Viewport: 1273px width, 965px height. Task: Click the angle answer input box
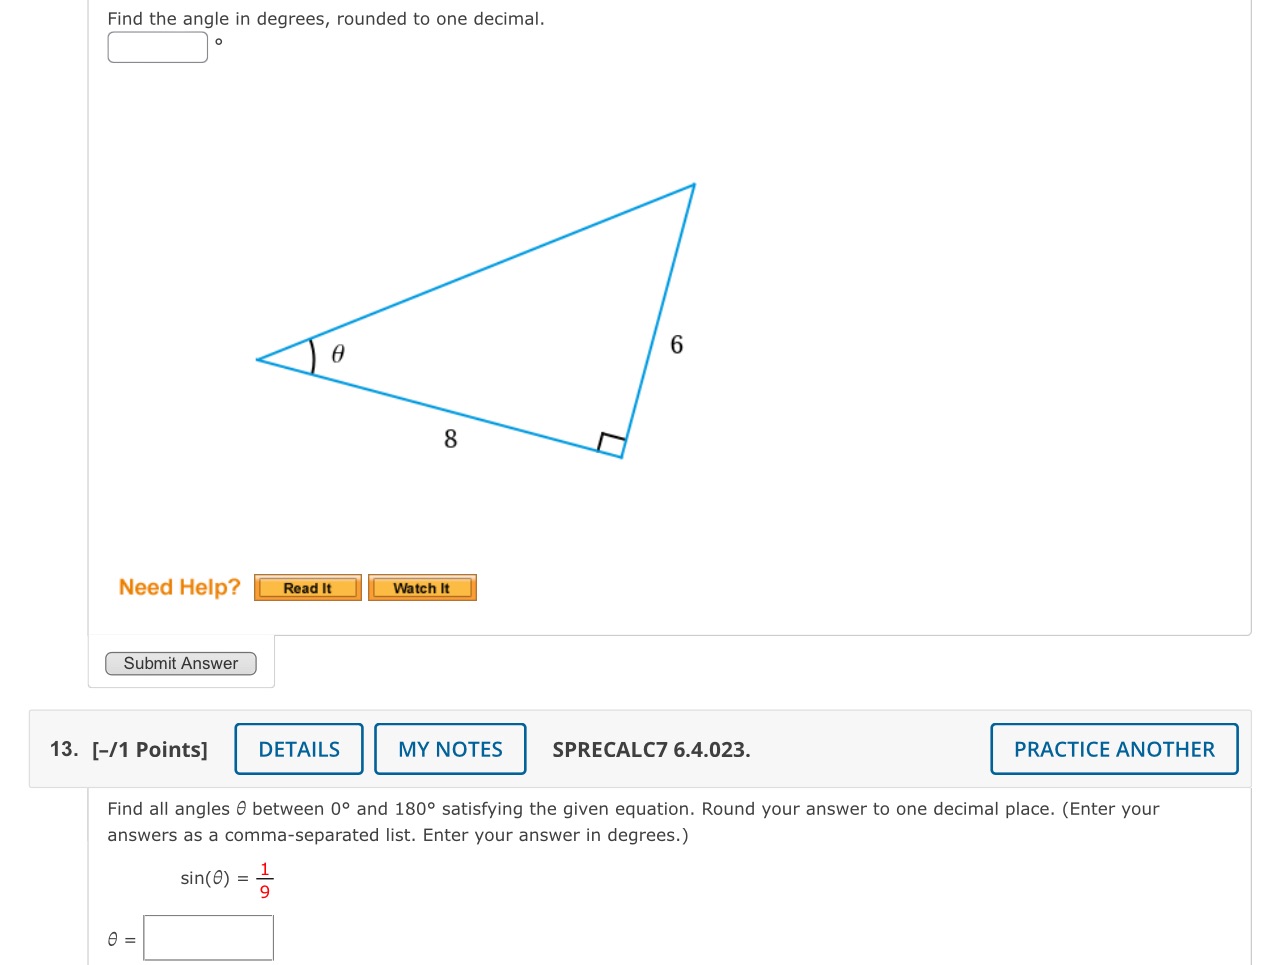point(157,46)
